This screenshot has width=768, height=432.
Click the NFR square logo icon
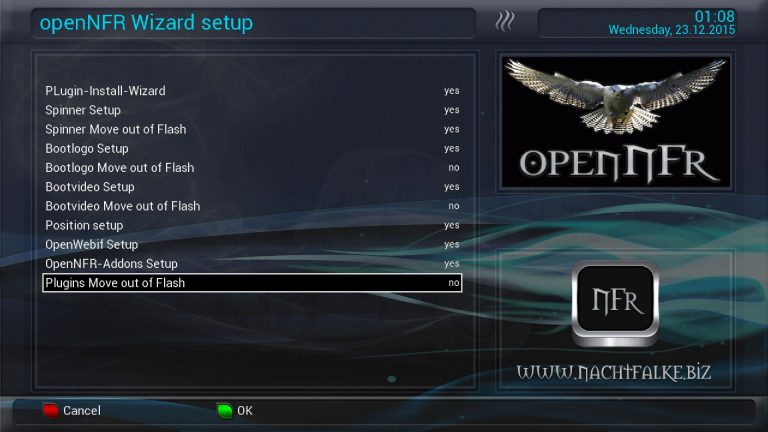[x=615, y=304]
